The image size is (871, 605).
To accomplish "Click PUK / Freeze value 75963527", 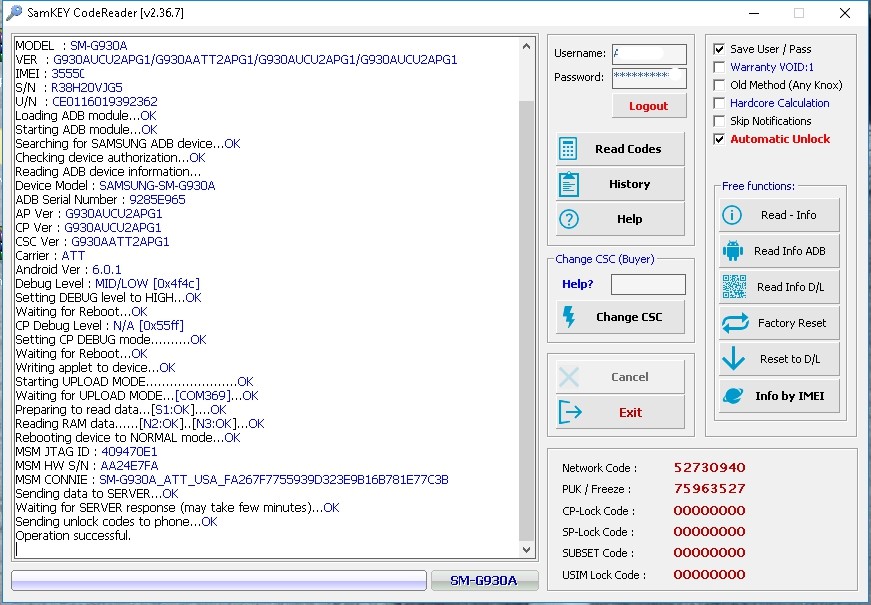I will coord(709,488).
